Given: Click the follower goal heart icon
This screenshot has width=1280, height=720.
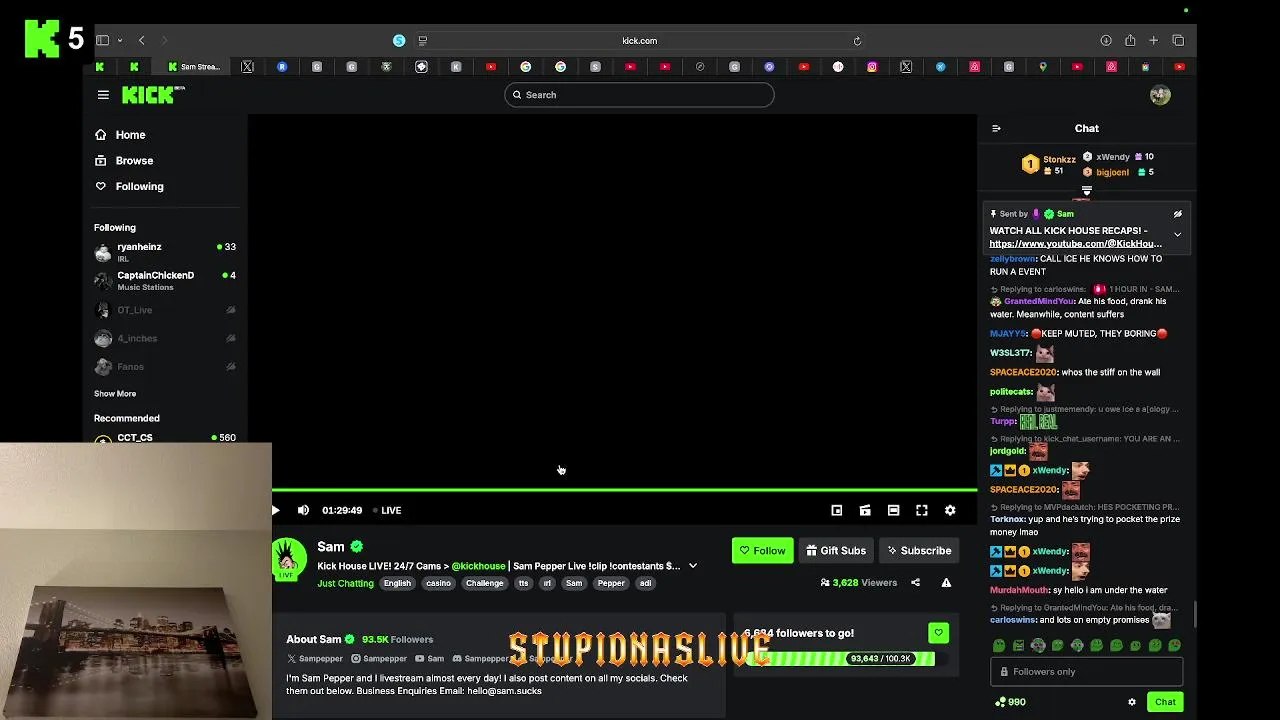Looking at the screenshot, I should (x=938, y=633).
